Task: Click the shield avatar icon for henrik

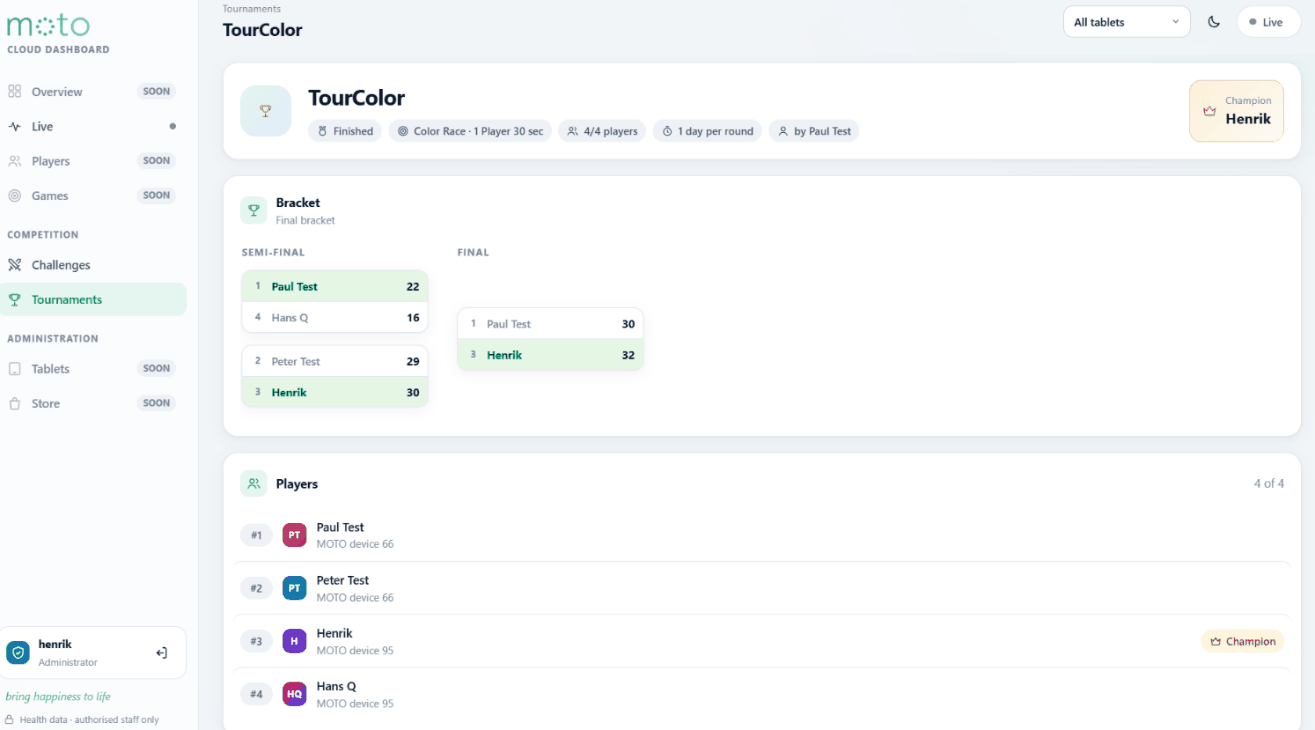Action: 18,653
